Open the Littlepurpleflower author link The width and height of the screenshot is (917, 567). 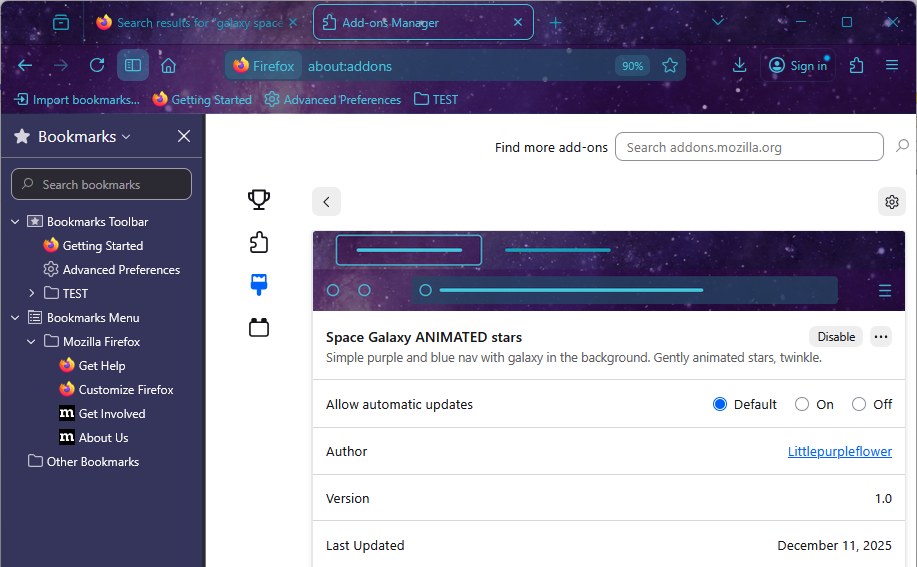(x=839, y=451)
